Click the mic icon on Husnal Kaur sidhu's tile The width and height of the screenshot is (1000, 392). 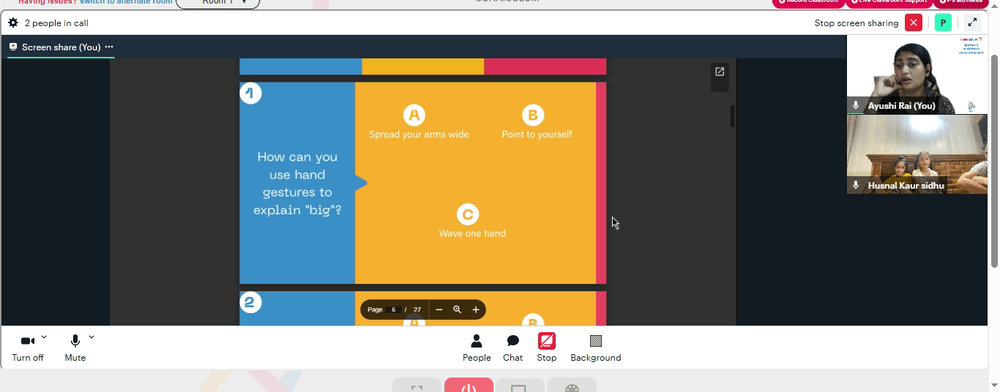click(856, 185)
